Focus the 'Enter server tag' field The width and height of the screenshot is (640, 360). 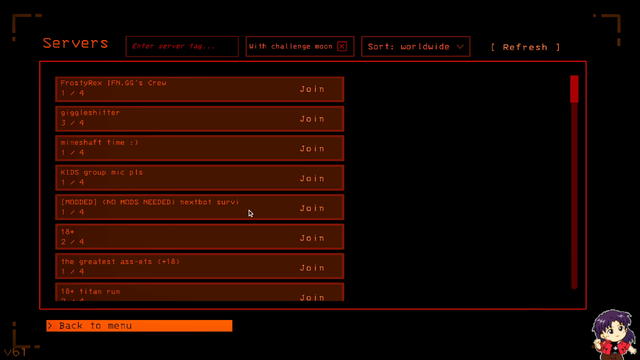click(x=182, y=46)
